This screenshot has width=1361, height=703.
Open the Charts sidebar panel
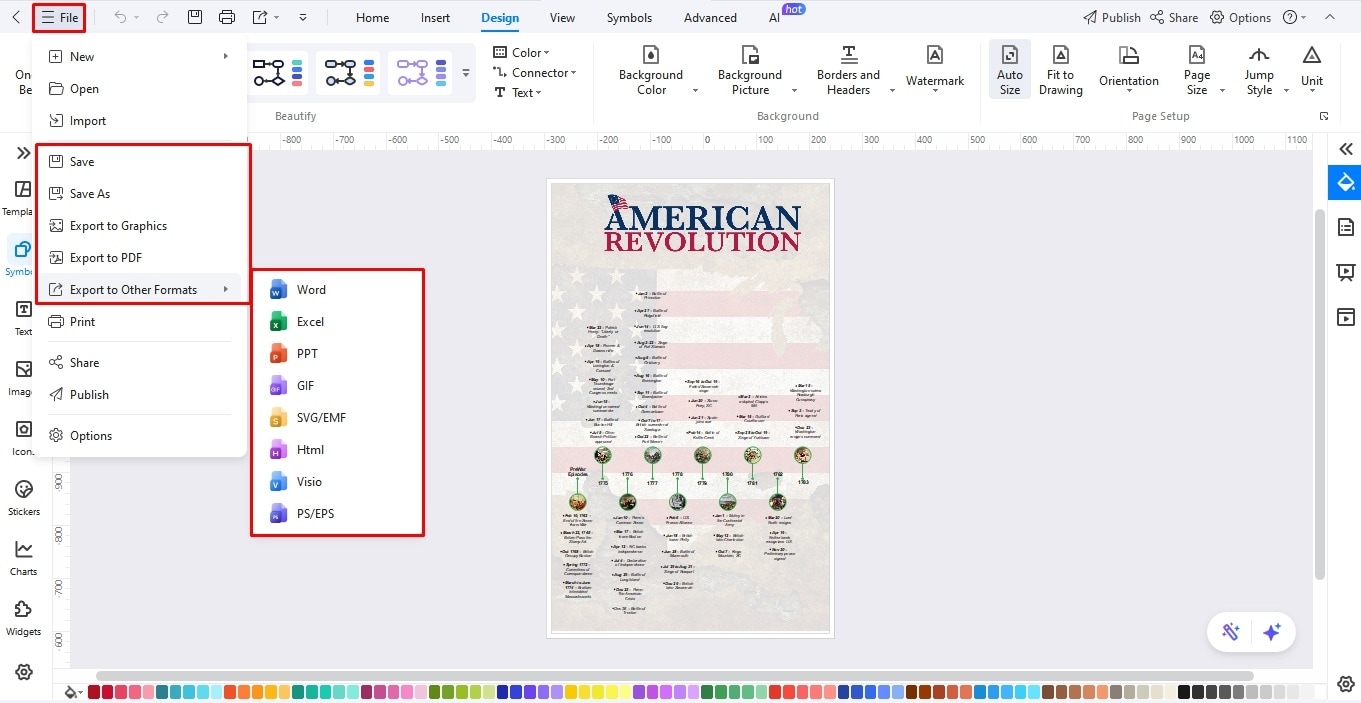(24, 557)
